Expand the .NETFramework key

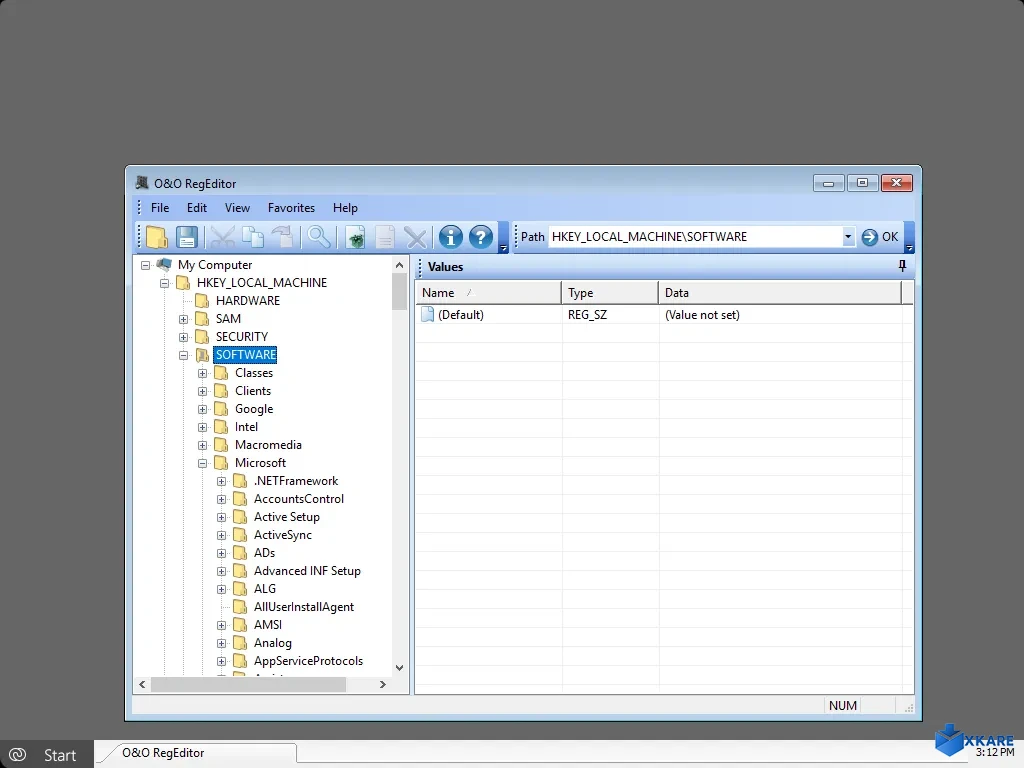[x=221, y=481]
